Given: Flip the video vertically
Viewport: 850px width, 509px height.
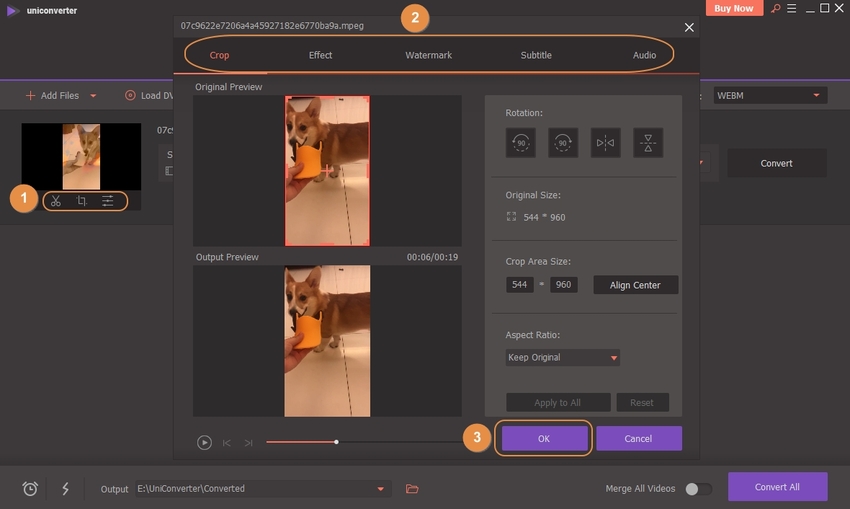Looking at the screenshot, I should coord(647,143).
